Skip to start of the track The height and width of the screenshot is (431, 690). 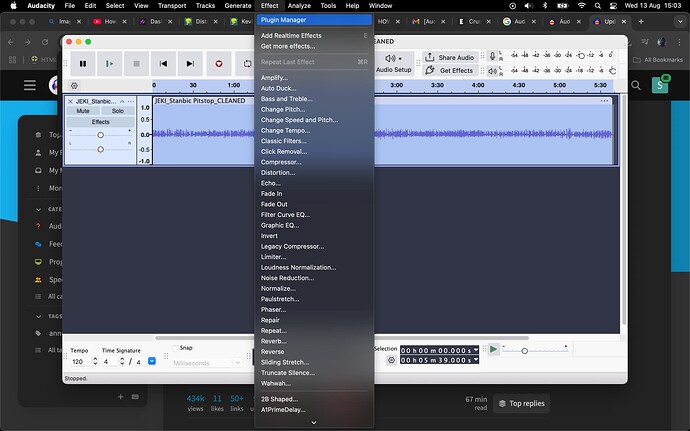click(163, 64)
